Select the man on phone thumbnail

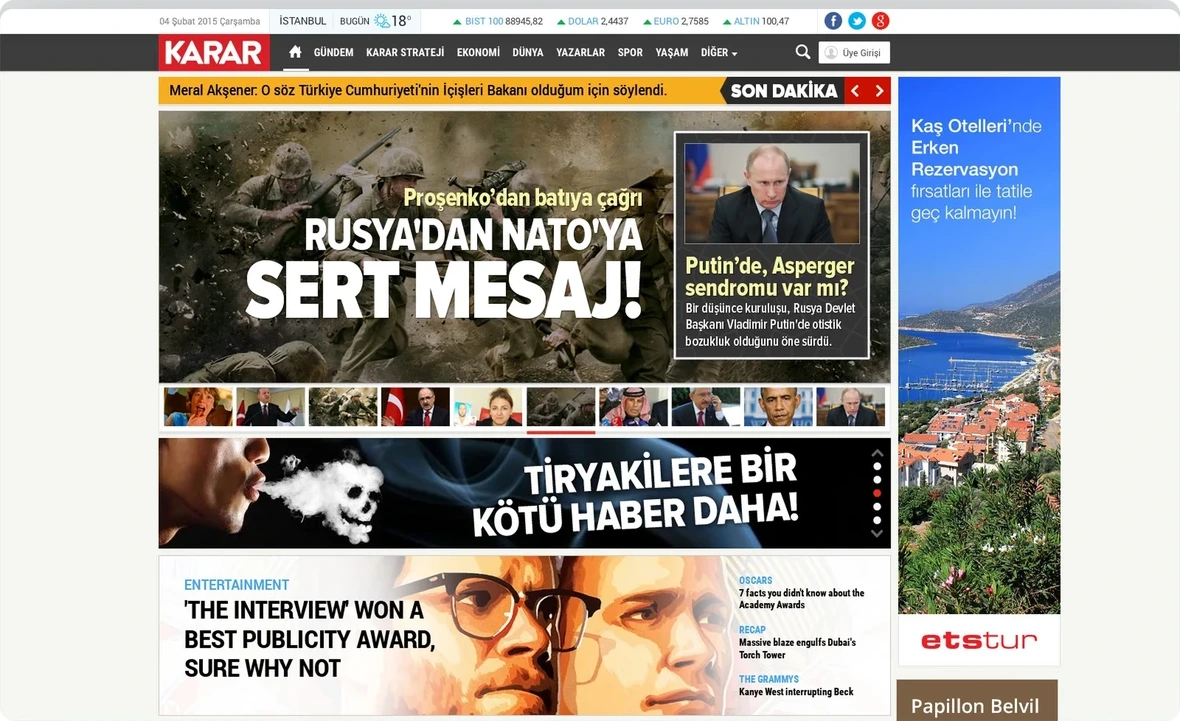(706, 407)
